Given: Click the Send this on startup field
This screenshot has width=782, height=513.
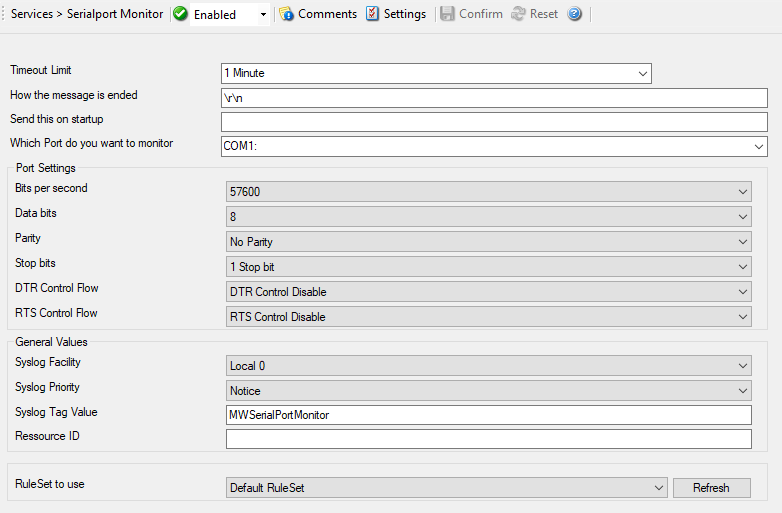Looking at the screenshot, I should point(494,122).
